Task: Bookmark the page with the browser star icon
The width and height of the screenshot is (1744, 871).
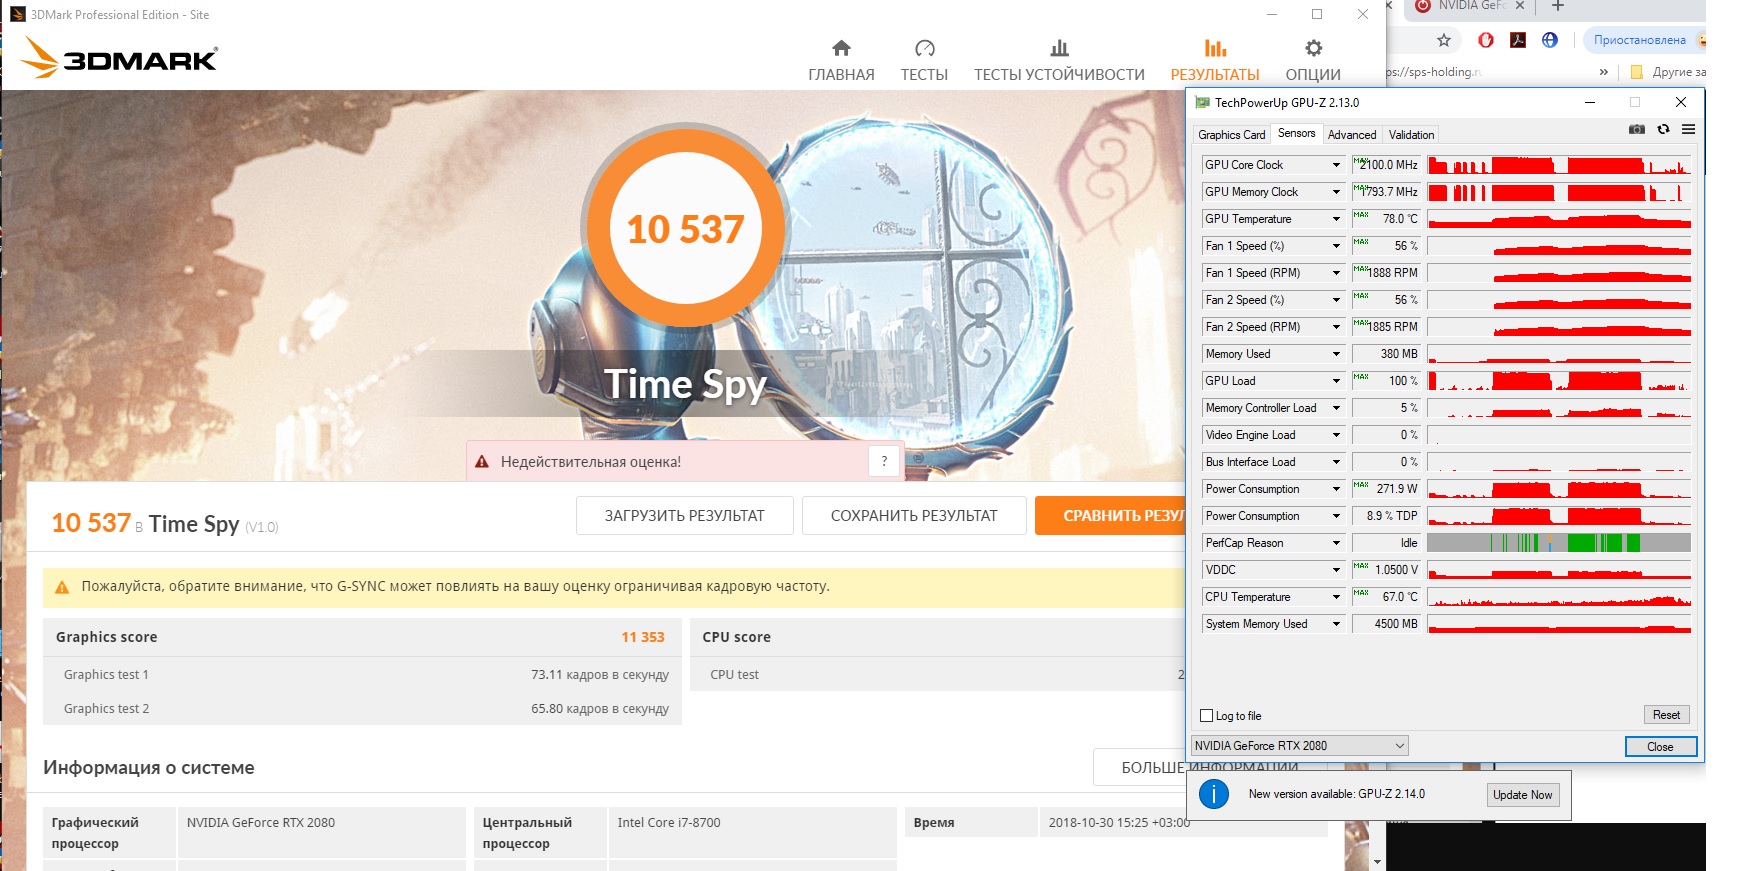Action: 1443,41
